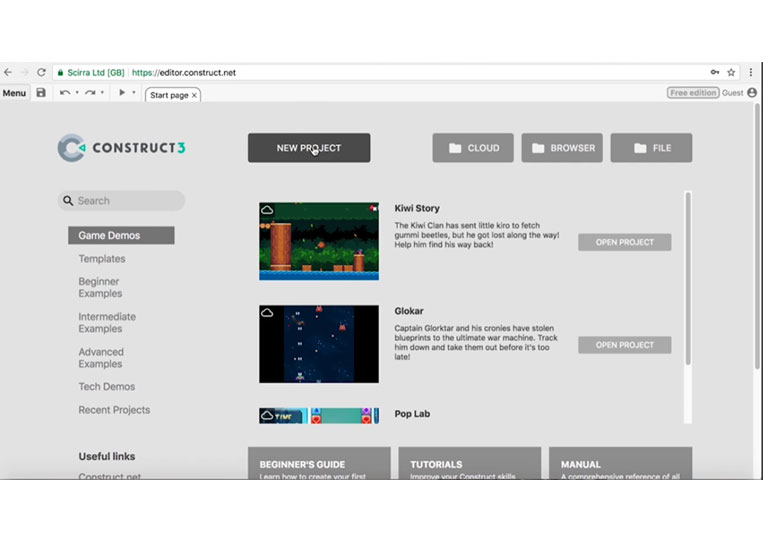
Task: Select Advanced Examples category
Action: click(101, 358)
